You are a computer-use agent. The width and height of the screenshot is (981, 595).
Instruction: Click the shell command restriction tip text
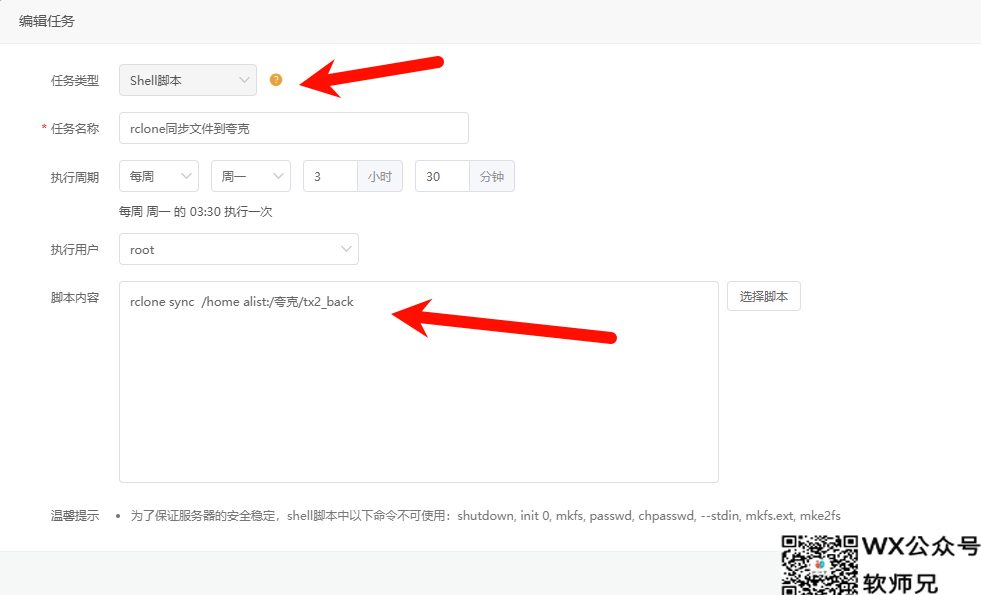(485, 516)
